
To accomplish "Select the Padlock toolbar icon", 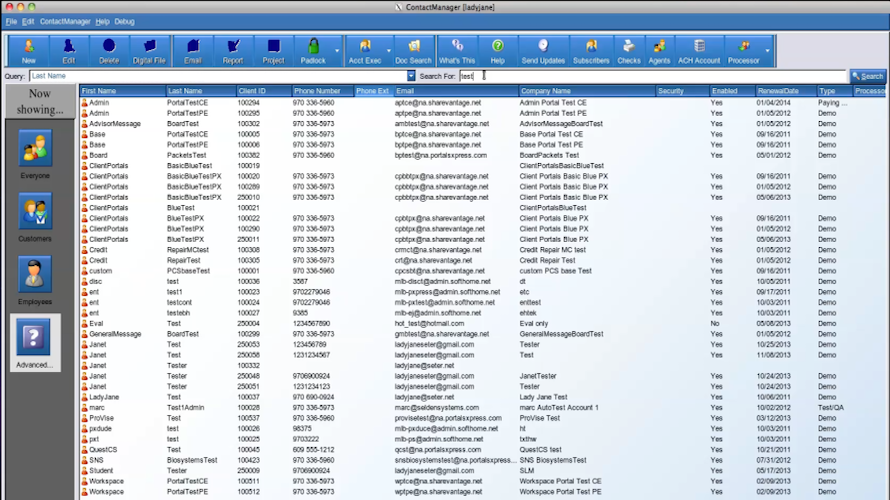I will (313, 51).
